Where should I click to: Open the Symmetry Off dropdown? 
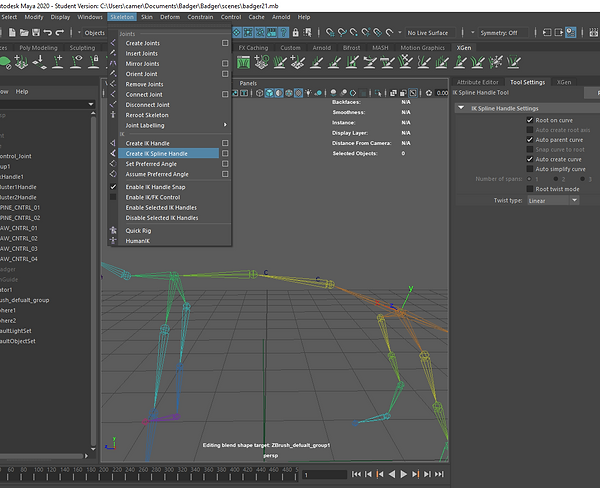503,33
